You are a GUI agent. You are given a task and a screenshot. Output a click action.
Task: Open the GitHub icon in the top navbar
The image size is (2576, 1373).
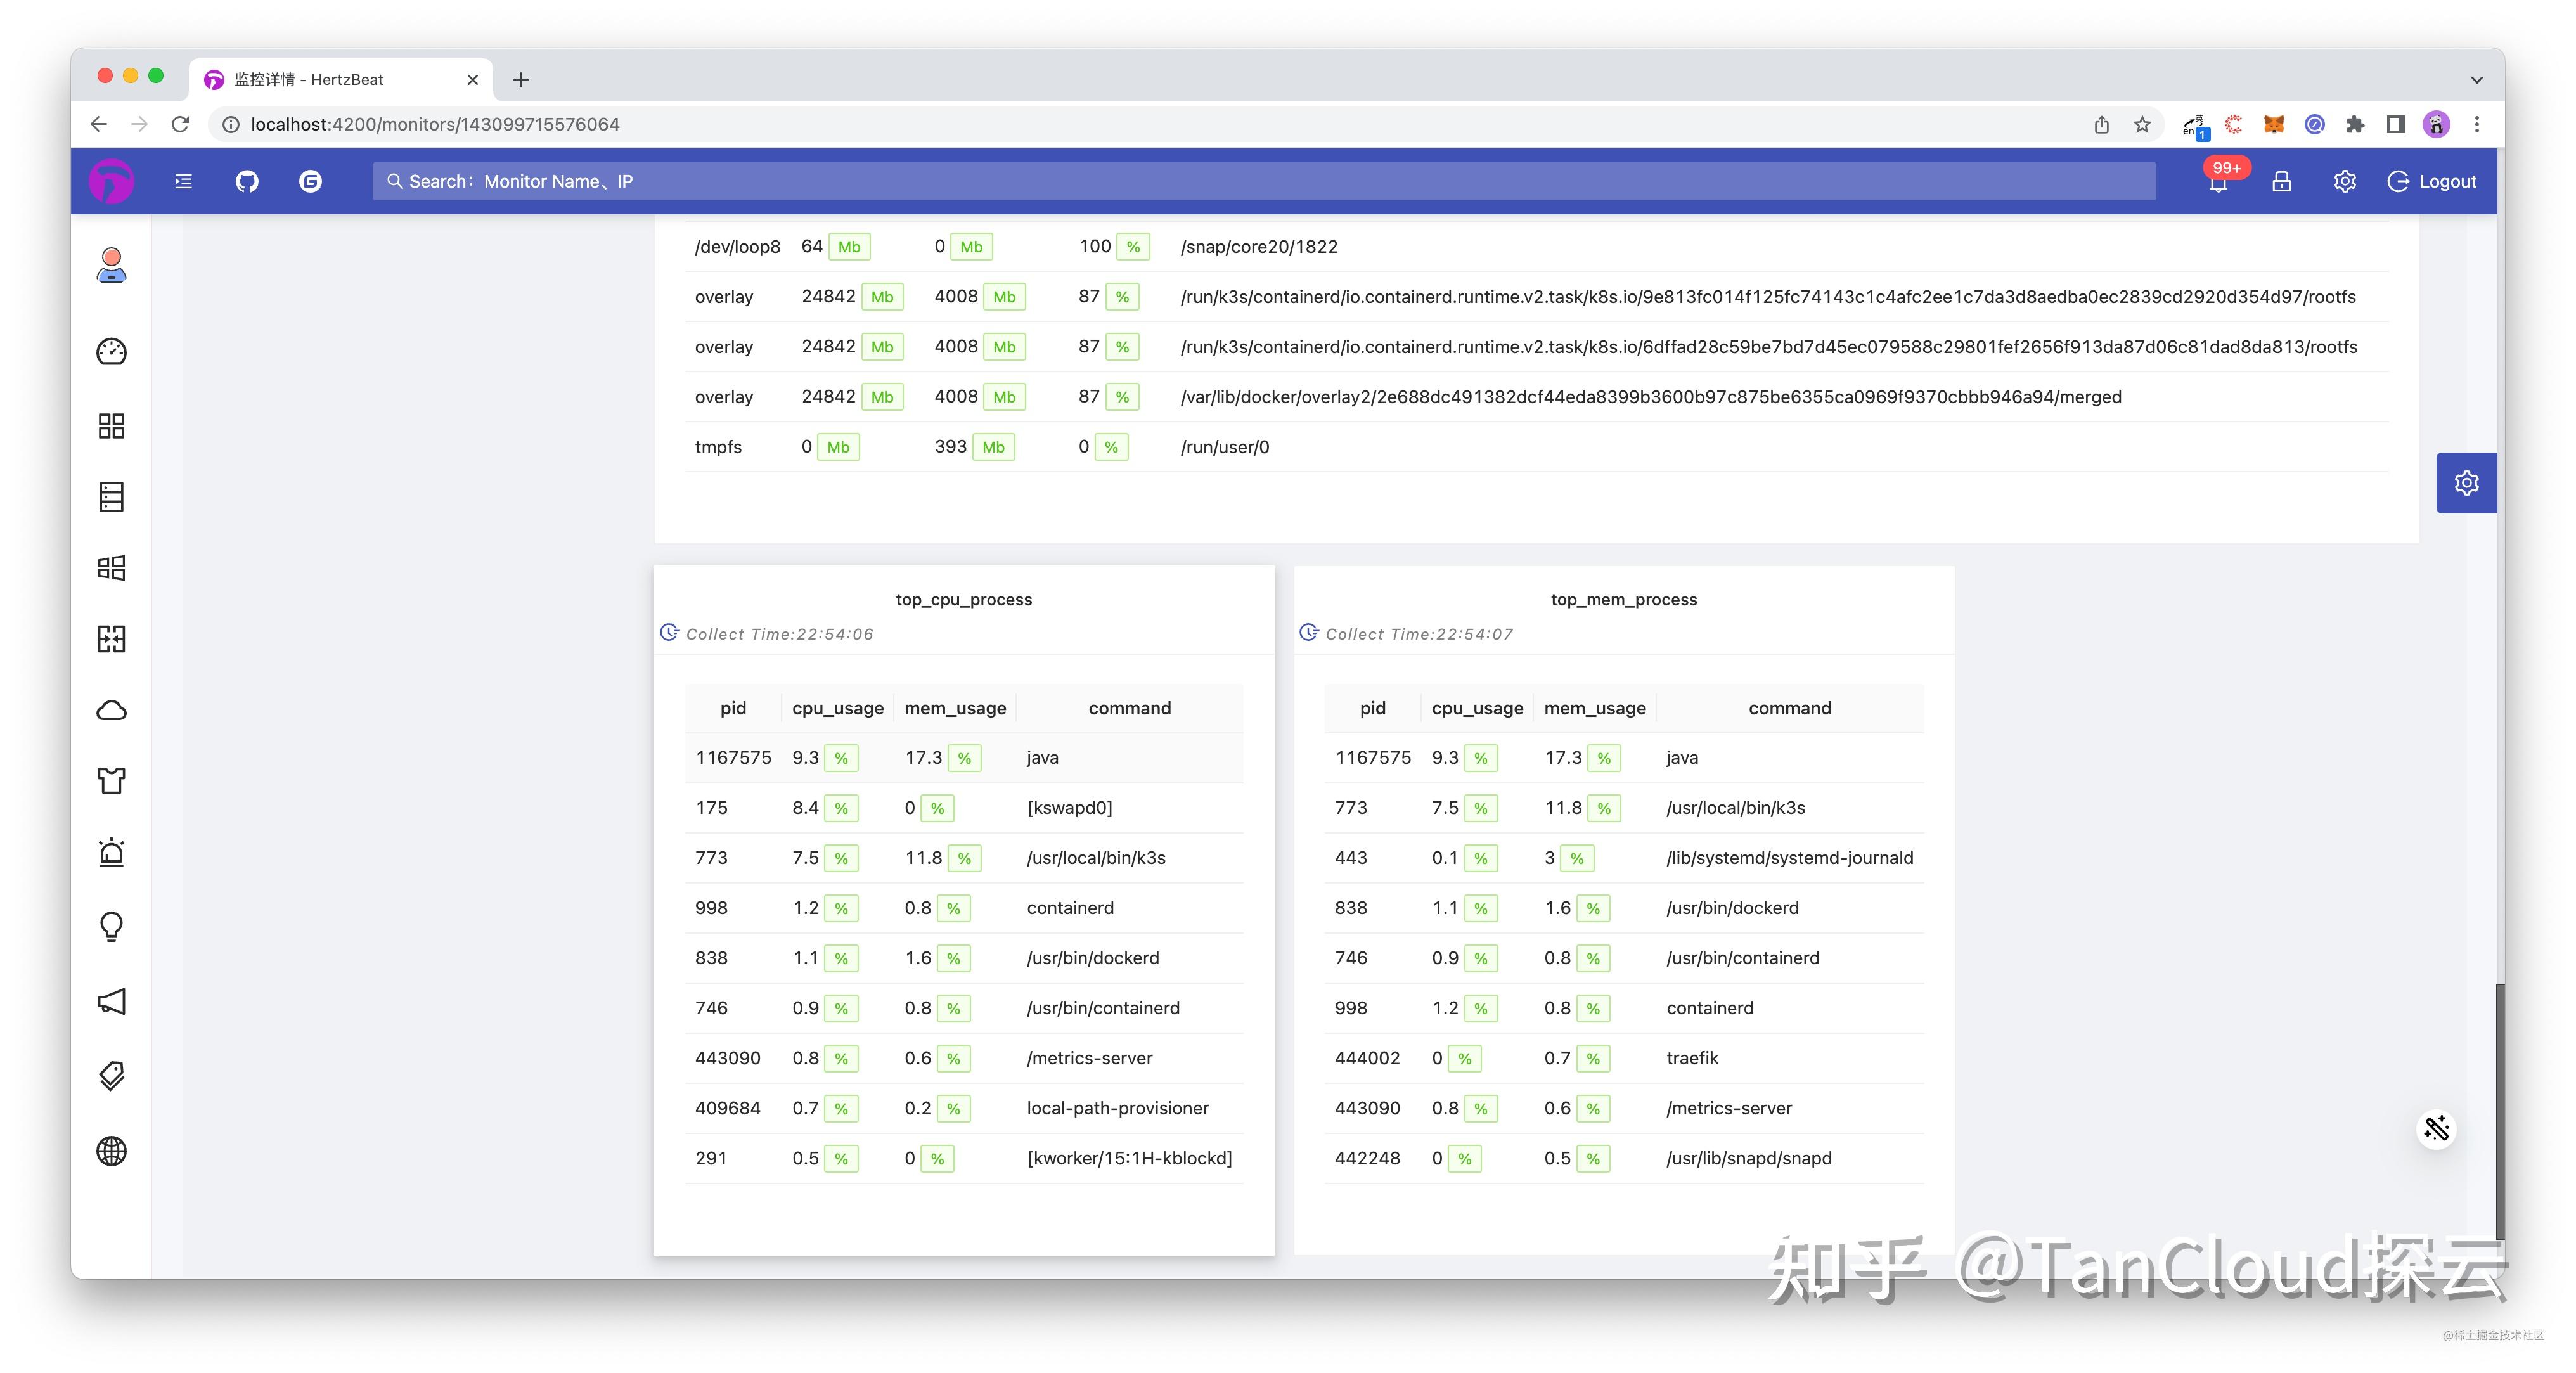(x=246, y=181)
